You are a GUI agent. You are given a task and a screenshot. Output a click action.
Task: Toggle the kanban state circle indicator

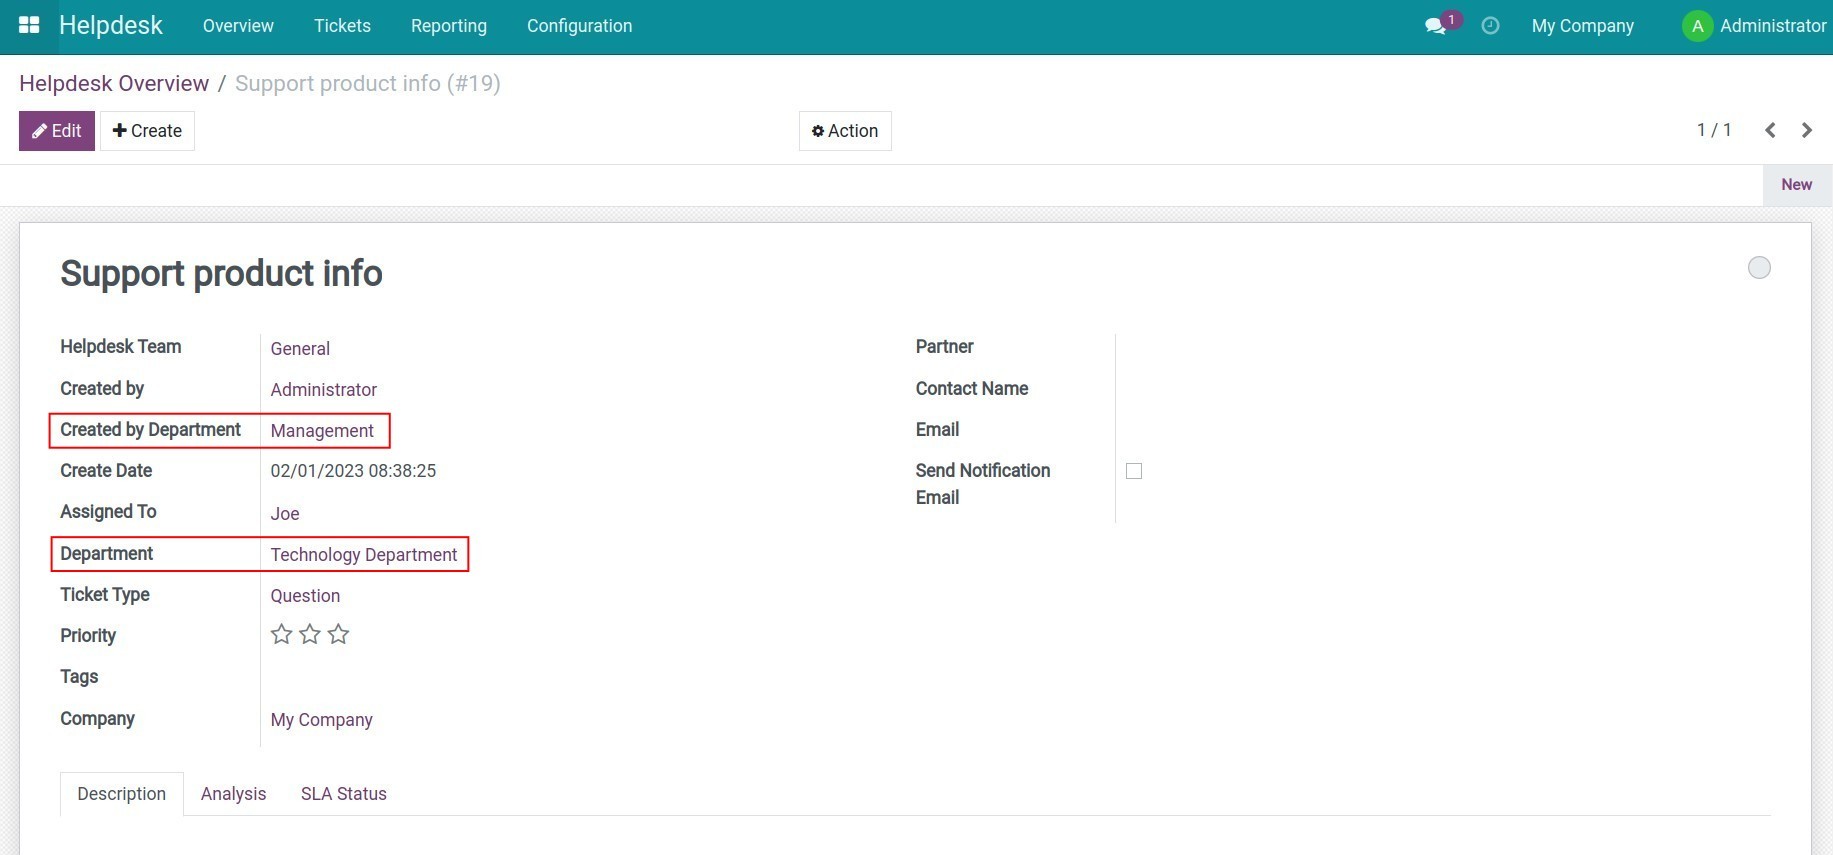tap(1759, 267)
